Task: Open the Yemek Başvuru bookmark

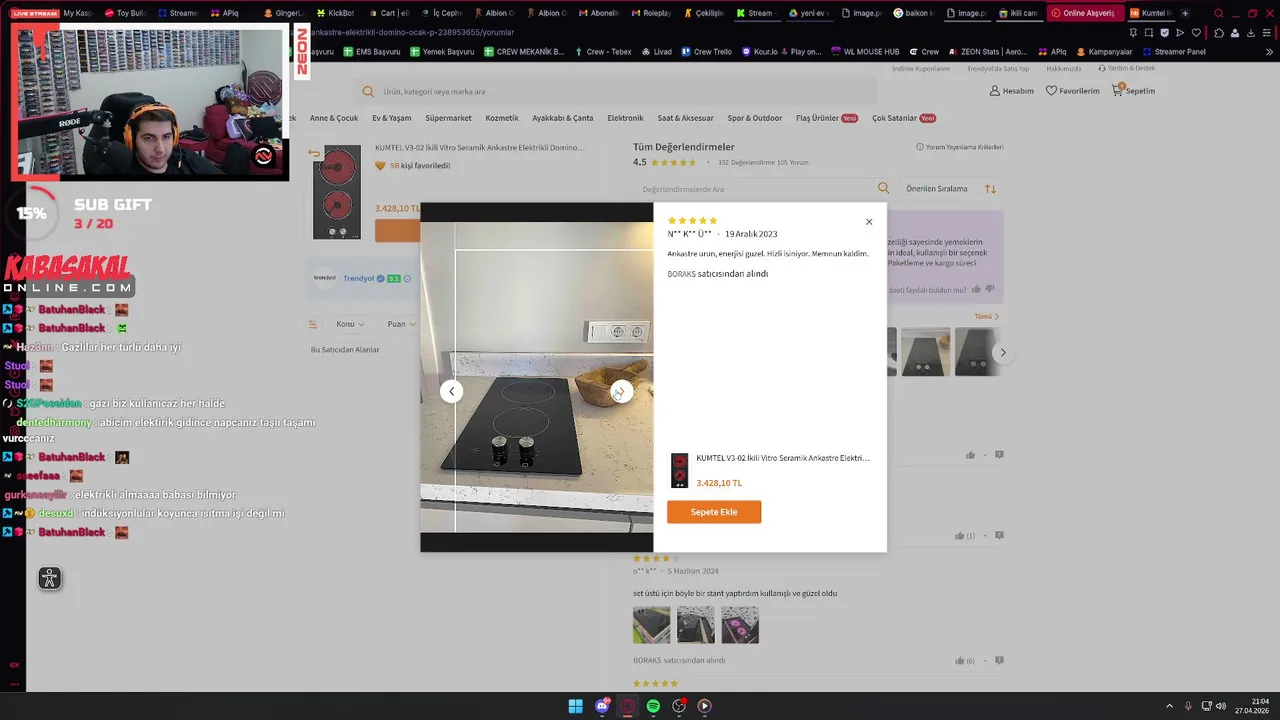Action: (x=441, y=52)
